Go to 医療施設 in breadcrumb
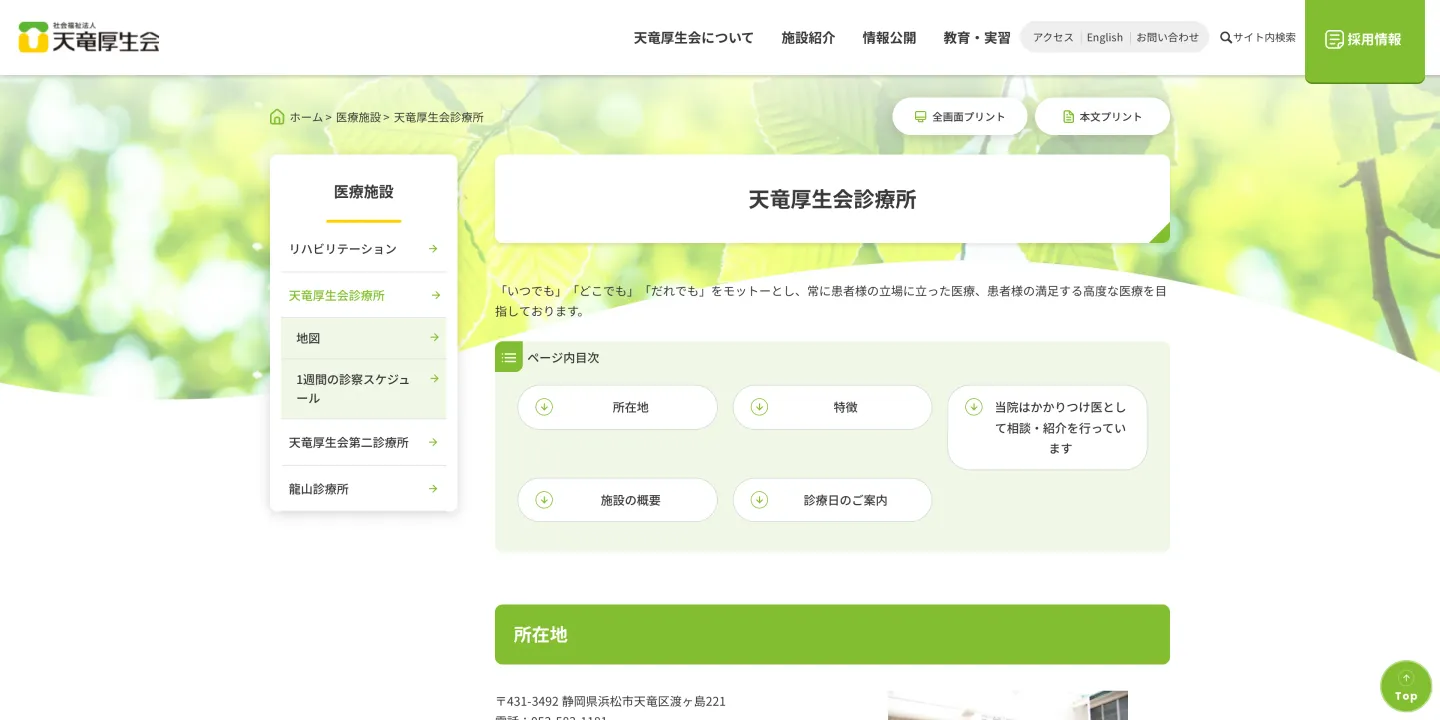This screenshot has height=720, width=1440. click(x=358, y=117)
